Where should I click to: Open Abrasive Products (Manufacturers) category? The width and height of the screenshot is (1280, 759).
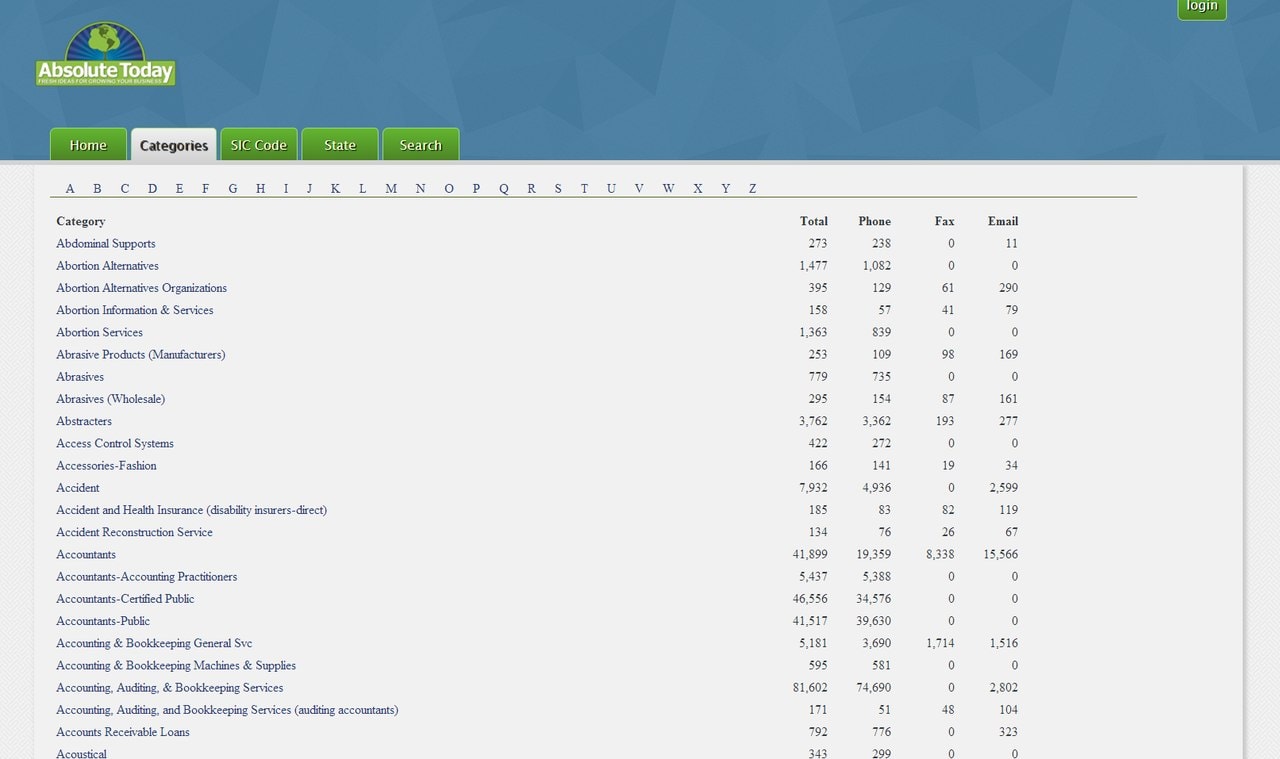(140, 354)
